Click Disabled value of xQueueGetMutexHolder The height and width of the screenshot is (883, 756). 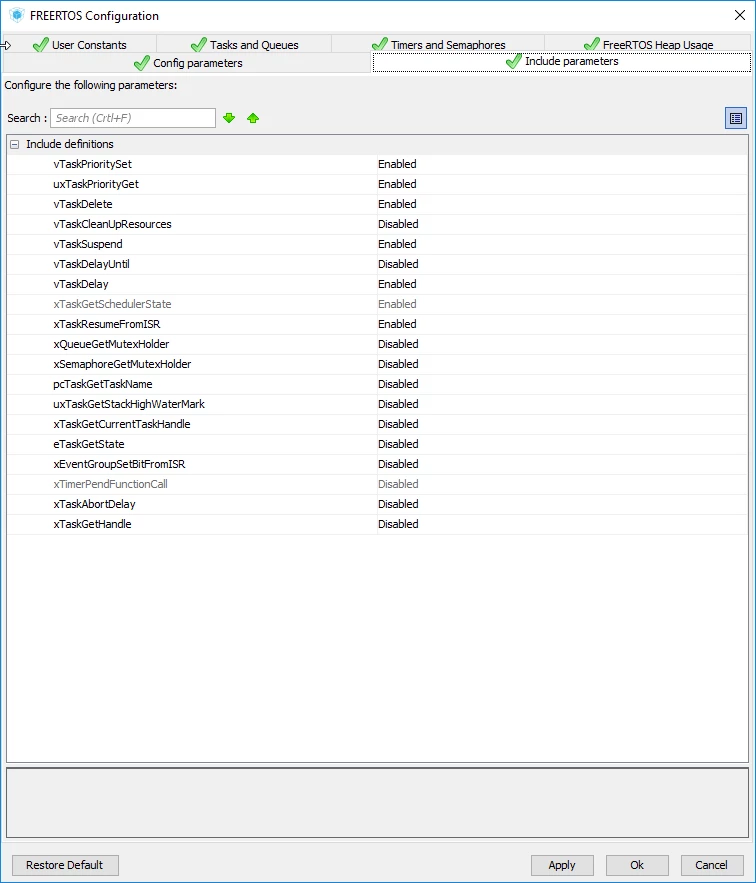pyautogui.click(x=398, y=344)
